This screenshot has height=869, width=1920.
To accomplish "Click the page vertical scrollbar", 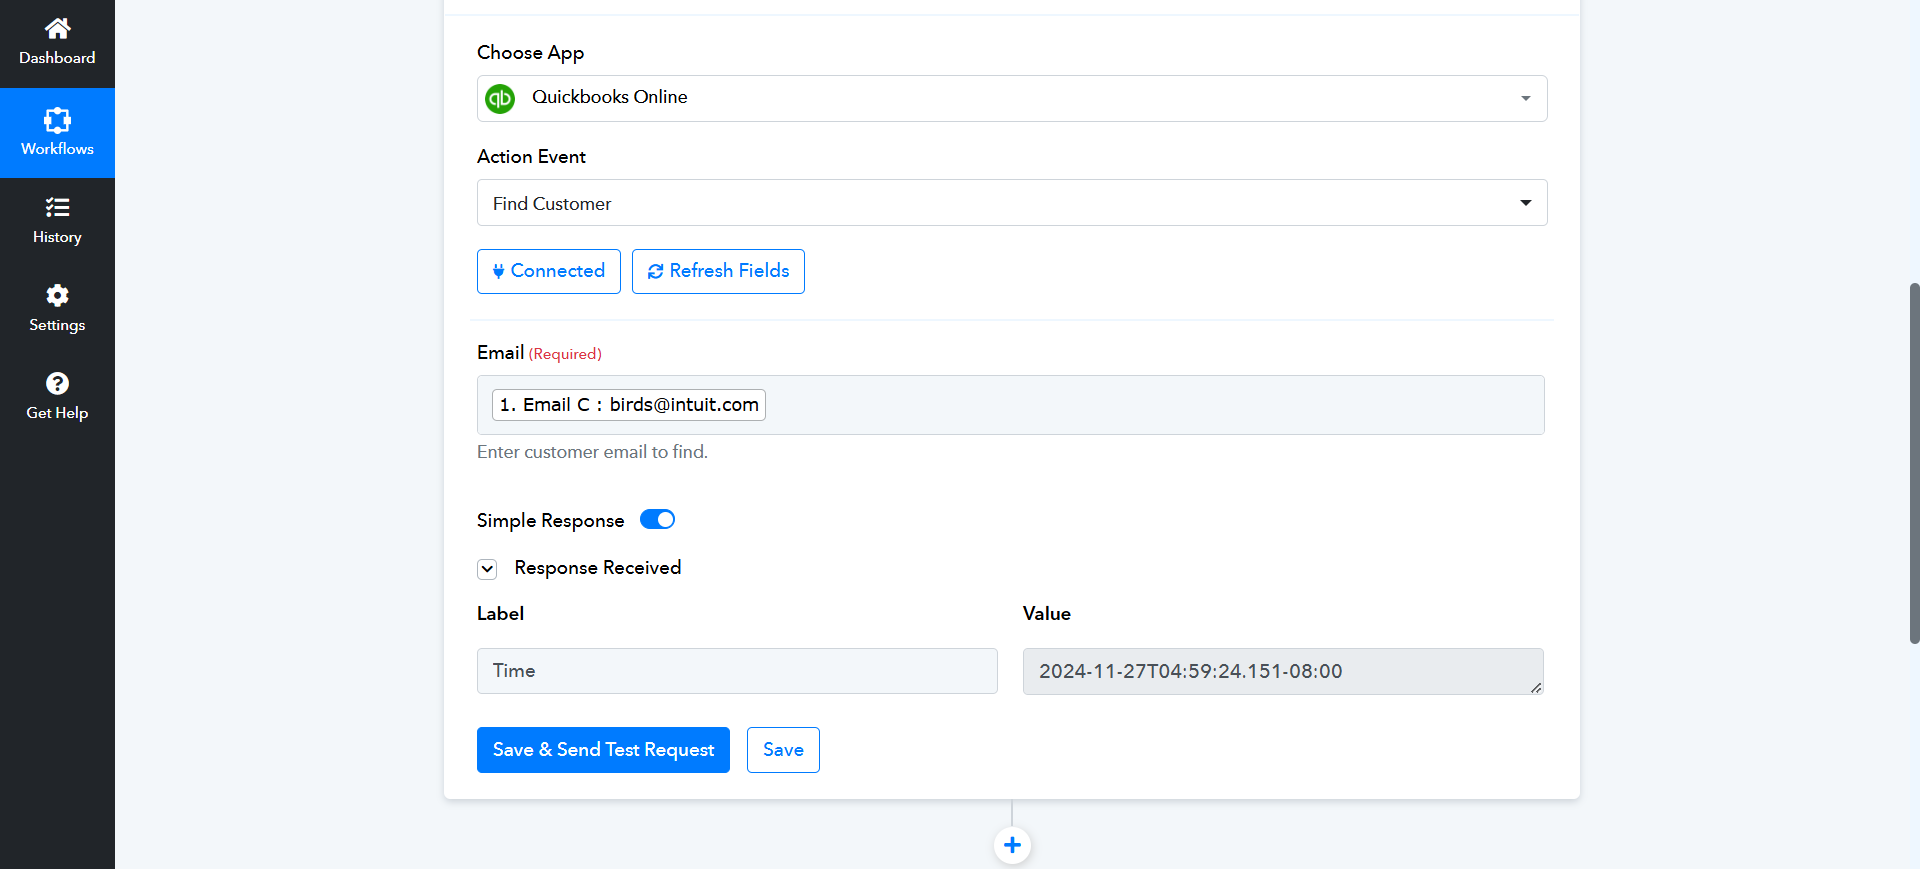I will [1914, 463].
